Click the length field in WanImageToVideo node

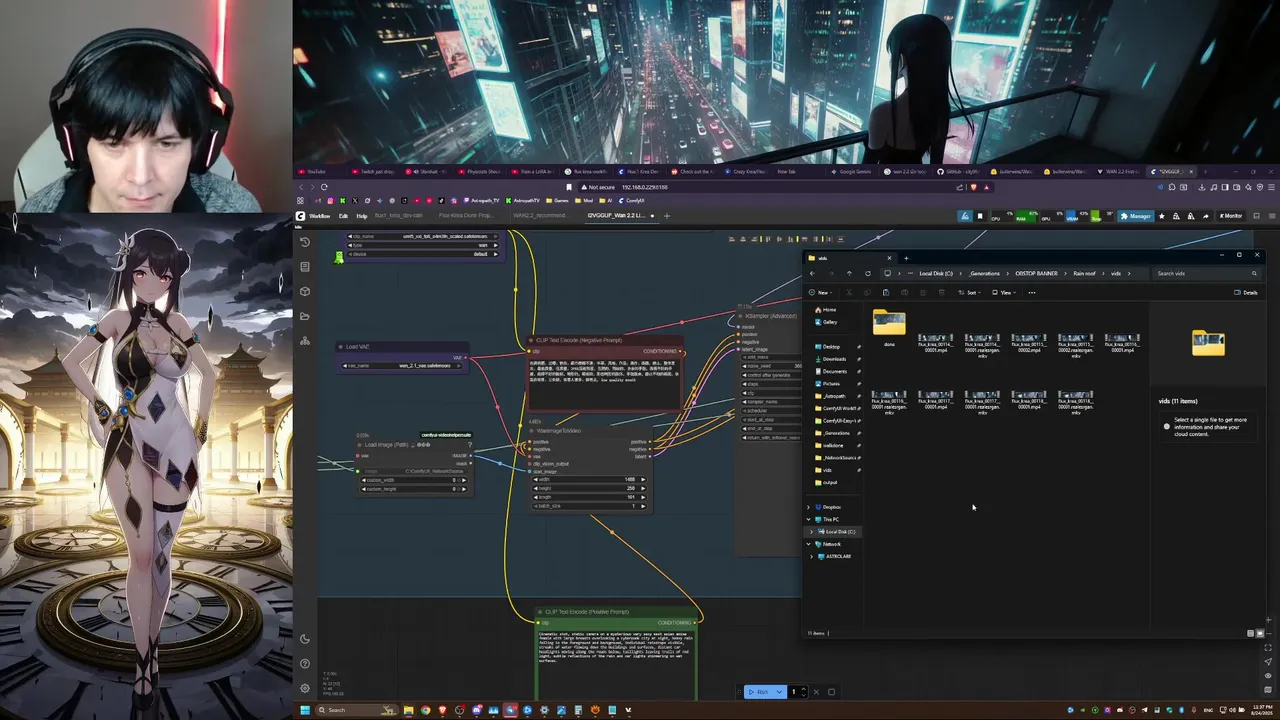[591, 497]
